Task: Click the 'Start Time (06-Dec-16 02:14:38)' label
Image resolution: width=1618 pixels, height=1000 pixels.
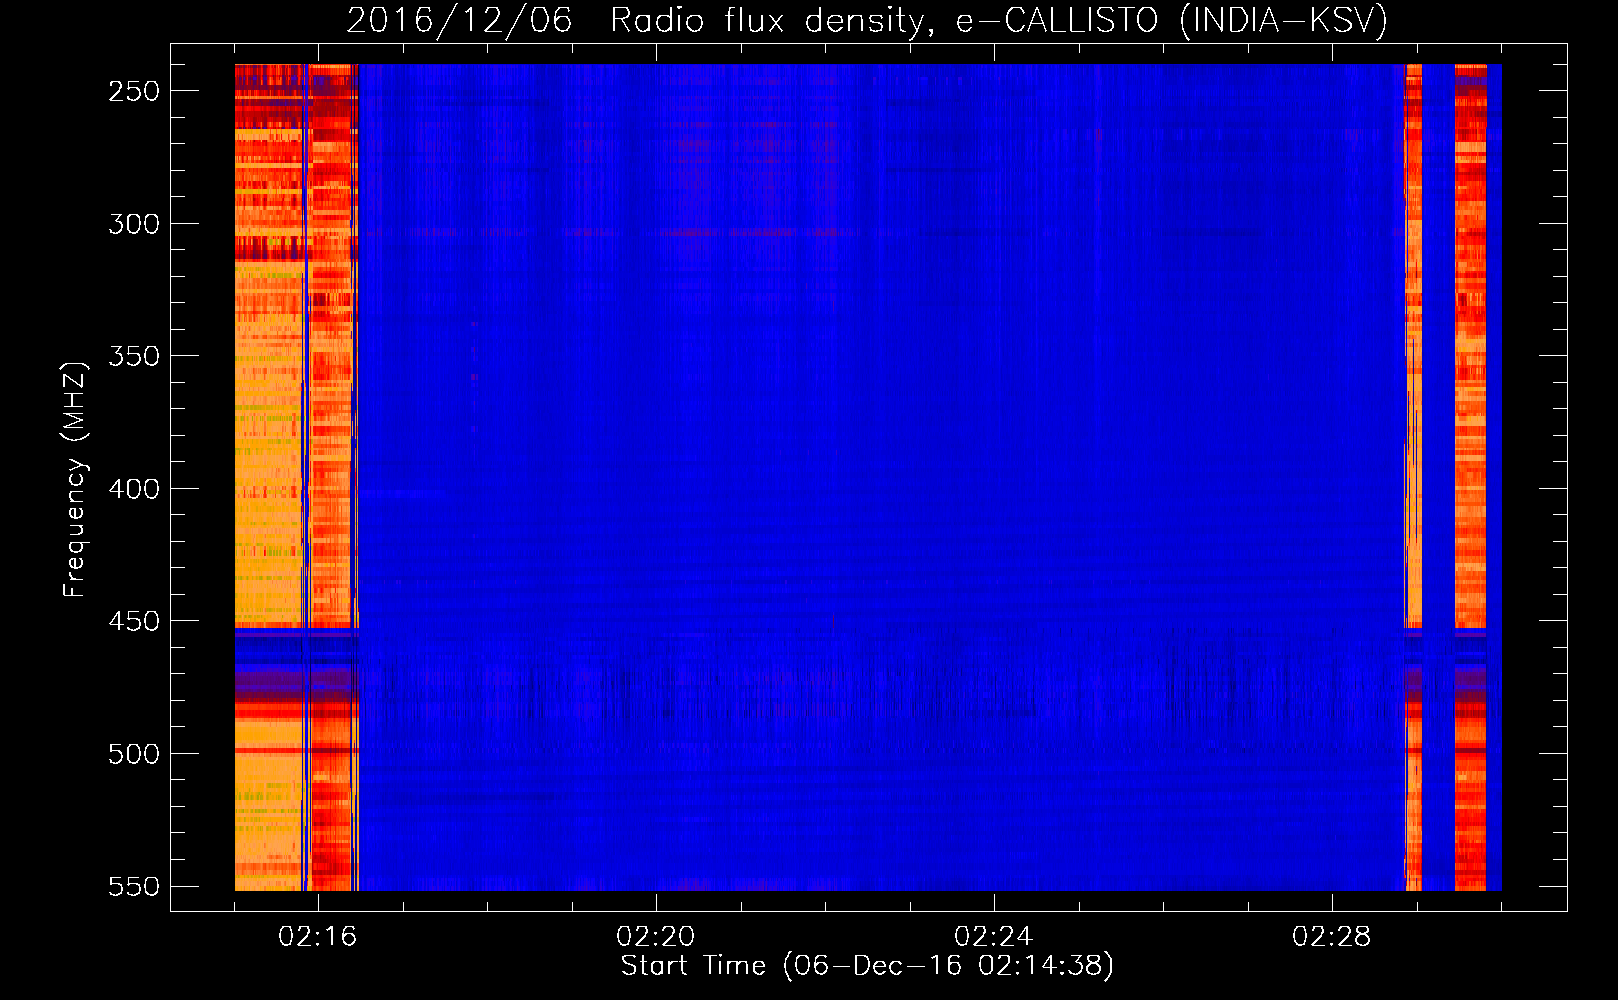Action: (867, 966)
